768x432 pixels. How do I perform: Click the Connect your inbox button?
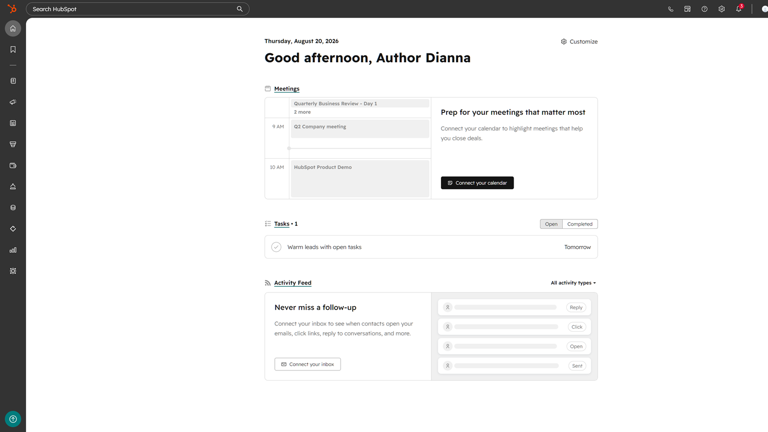coord(307,364)
